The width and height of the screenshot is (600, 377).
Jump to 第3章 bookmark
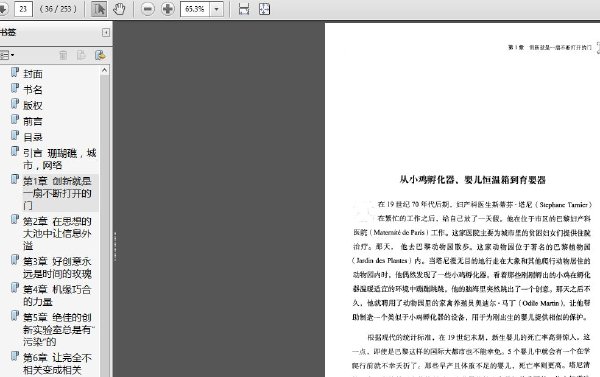[x=57, y=268]
